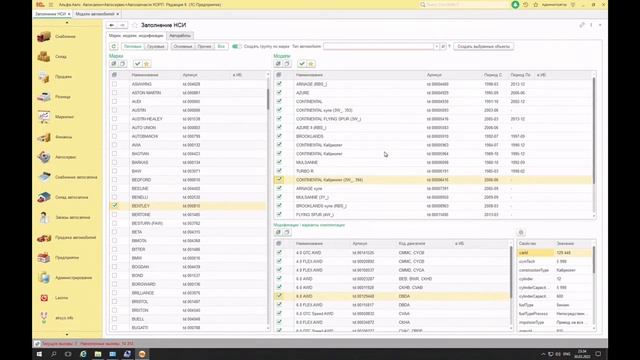
Task: Open the Тип автомобиля dropdown arrow
Action: tap(437, 47)
